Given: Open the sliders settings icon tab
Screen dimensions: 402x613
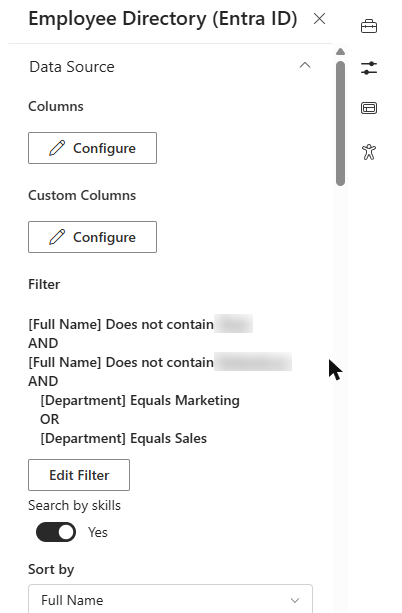Looking at the screenshot, I should coord(369,68).
